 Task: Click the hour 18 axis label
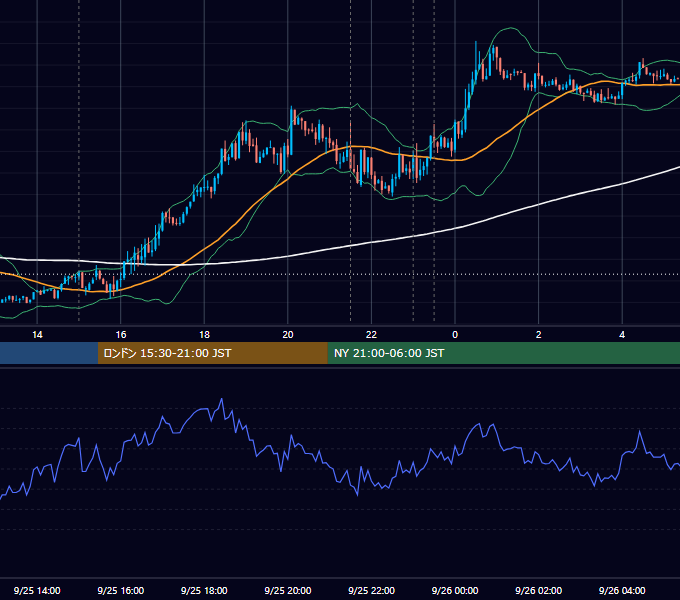pos(204,335)
